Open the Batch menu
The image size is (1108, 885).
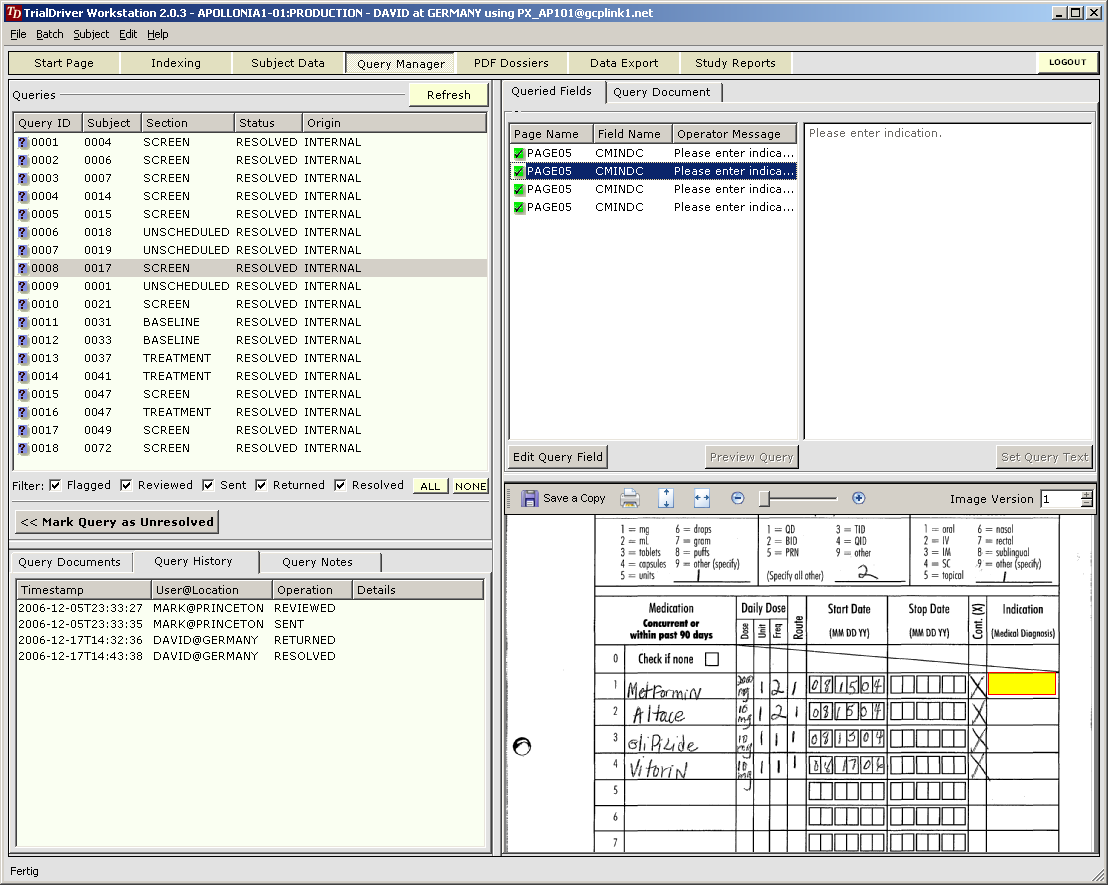tap(49, 34)
